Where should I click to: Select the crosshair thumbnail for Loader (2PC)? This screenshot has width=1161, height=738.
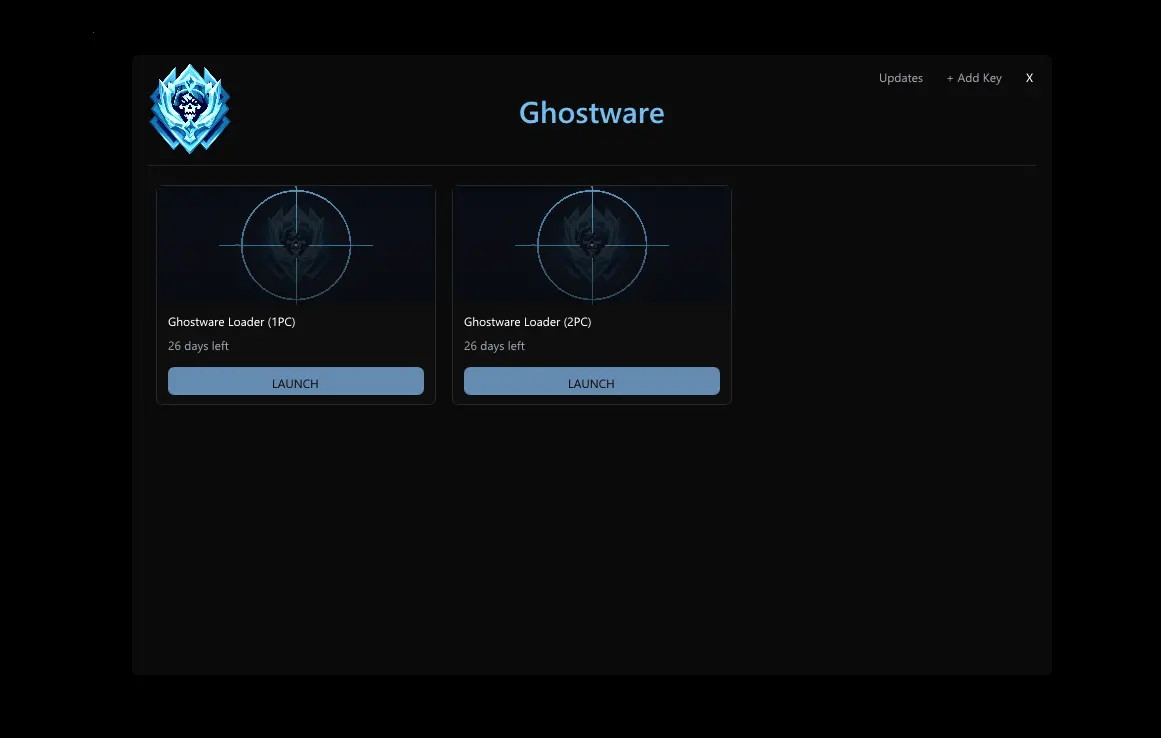pyautogui.click(x=592, y=245)
